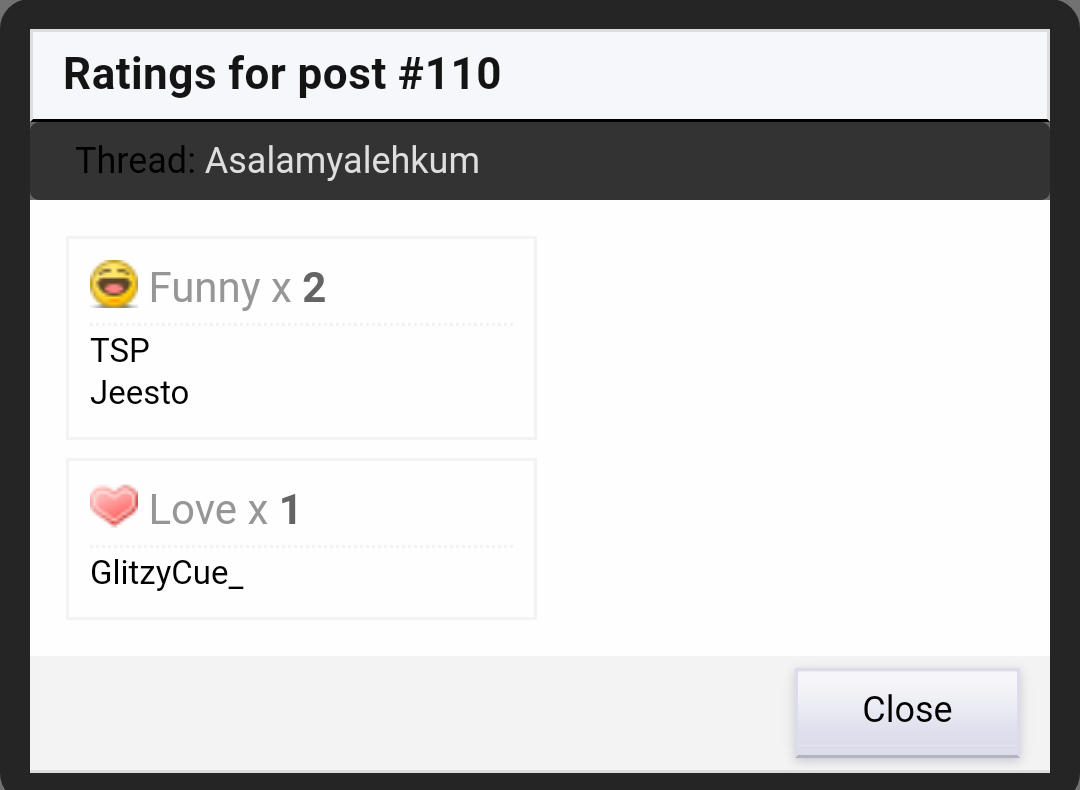Open TSP's user profile
Image resolution: width=1080 pixels, height=790 pixels.
120,351
